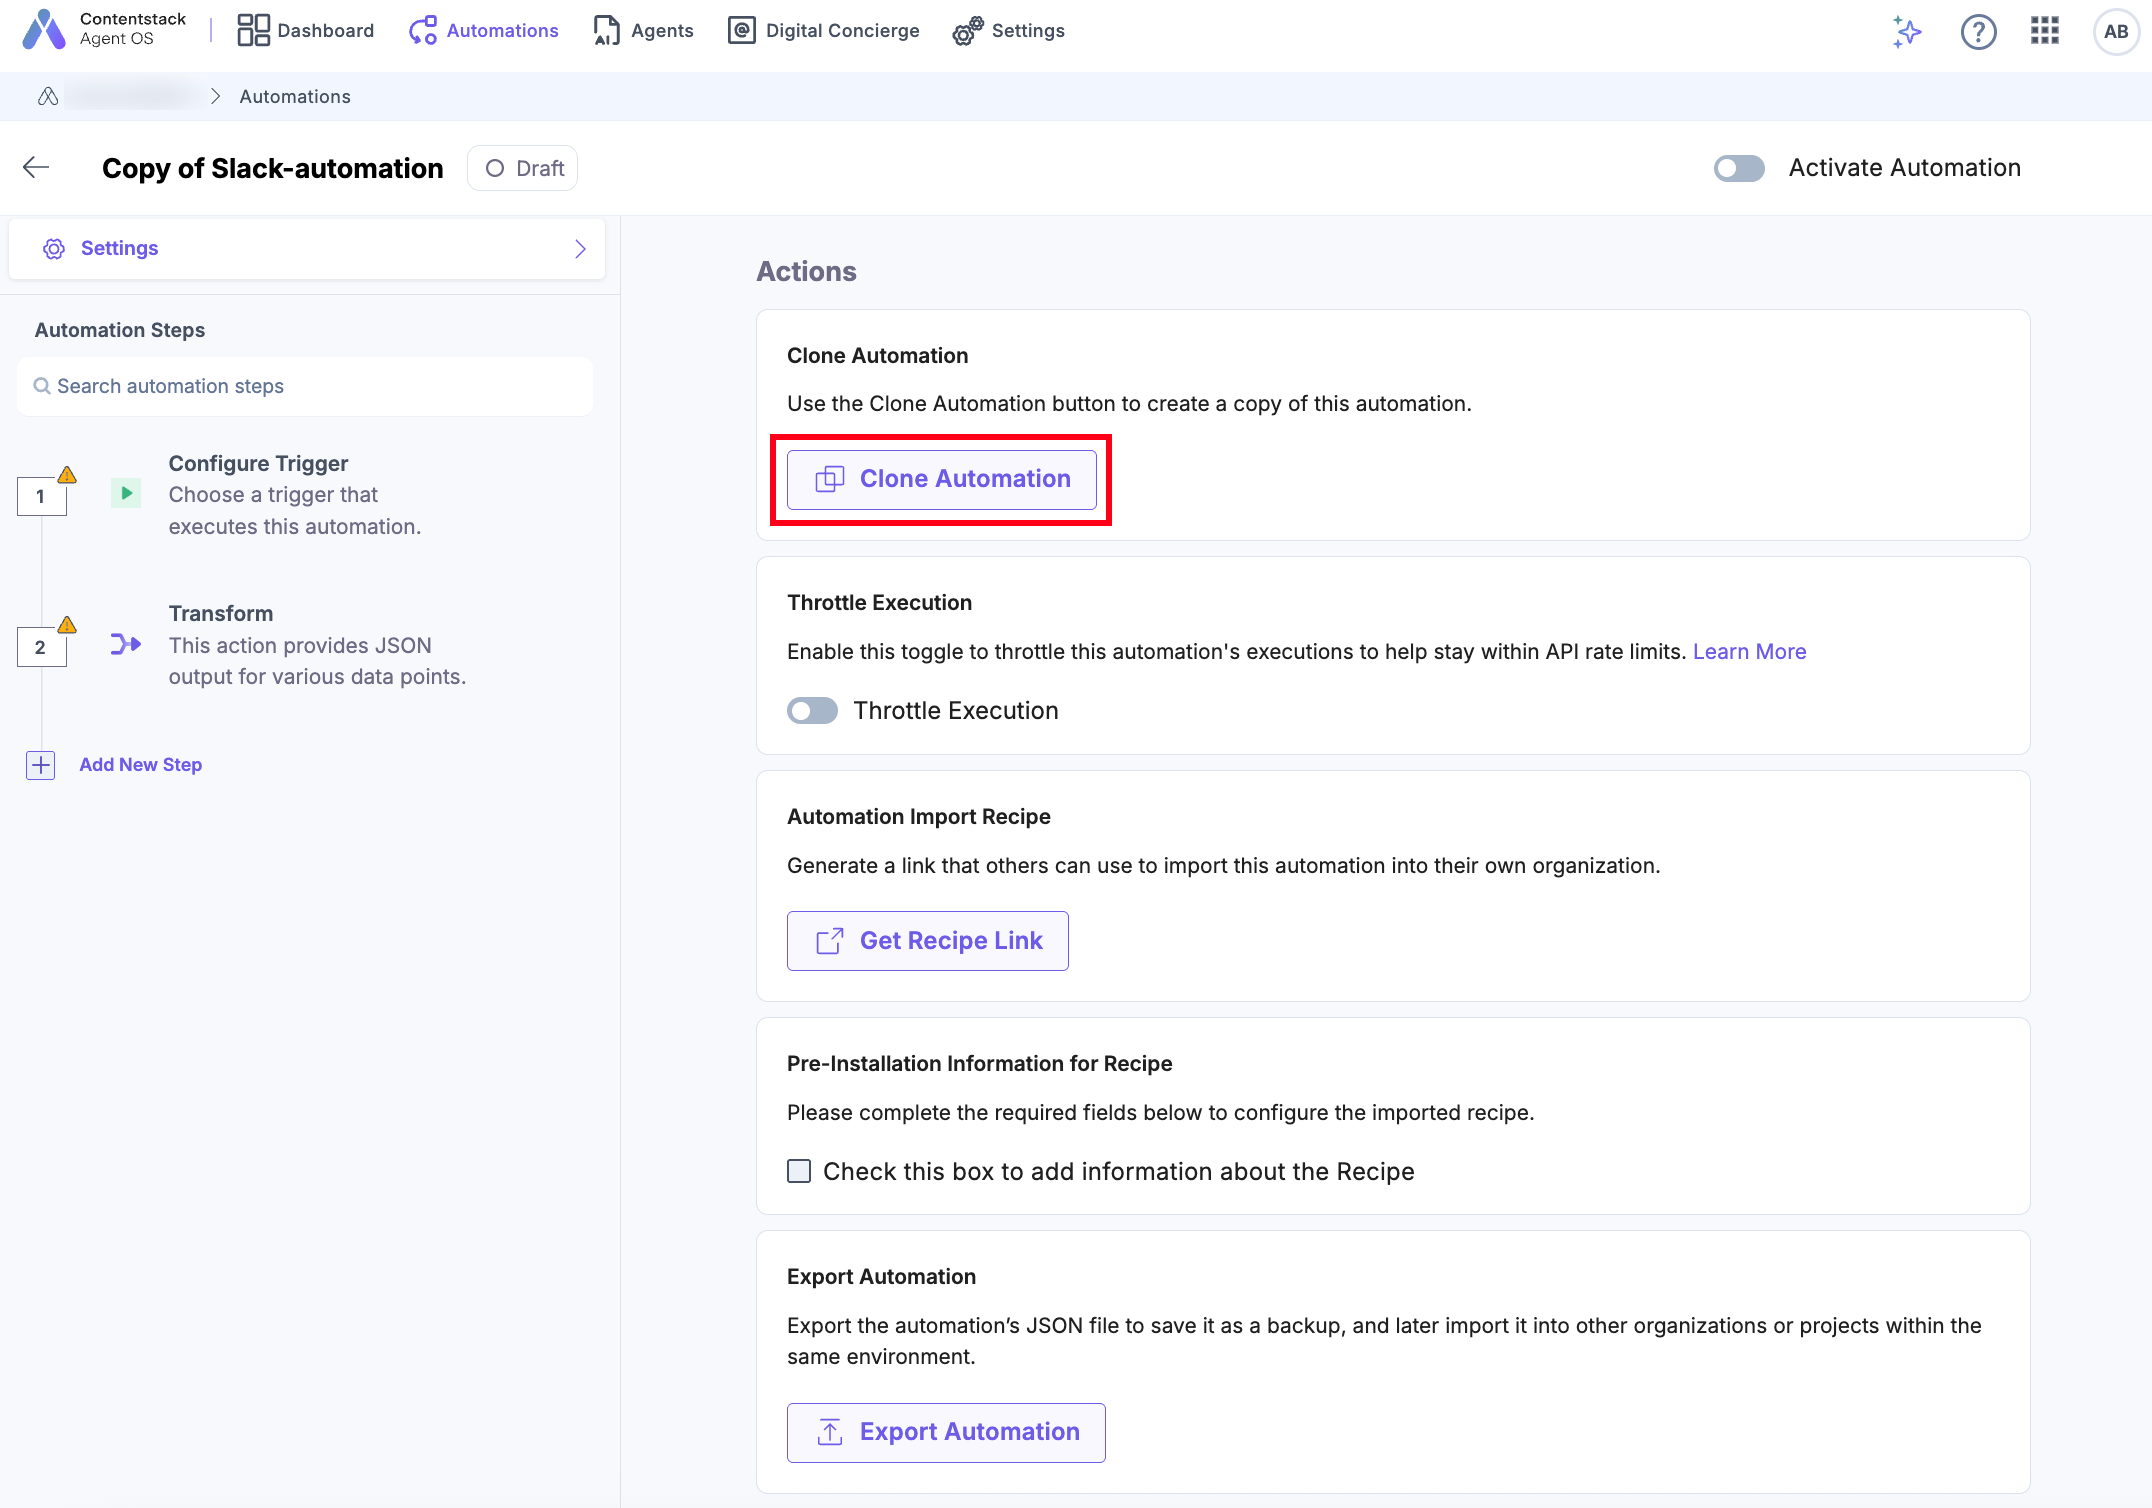Click the Search automation steps field
The image size is (2152, 1508).
pyautogui.click(x=305, y=386)
